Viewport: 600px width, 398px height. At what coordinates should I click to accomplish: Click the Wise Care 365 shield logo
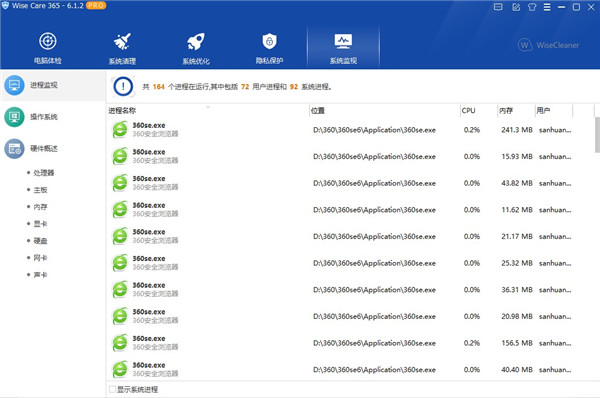(x=5, y=5)
